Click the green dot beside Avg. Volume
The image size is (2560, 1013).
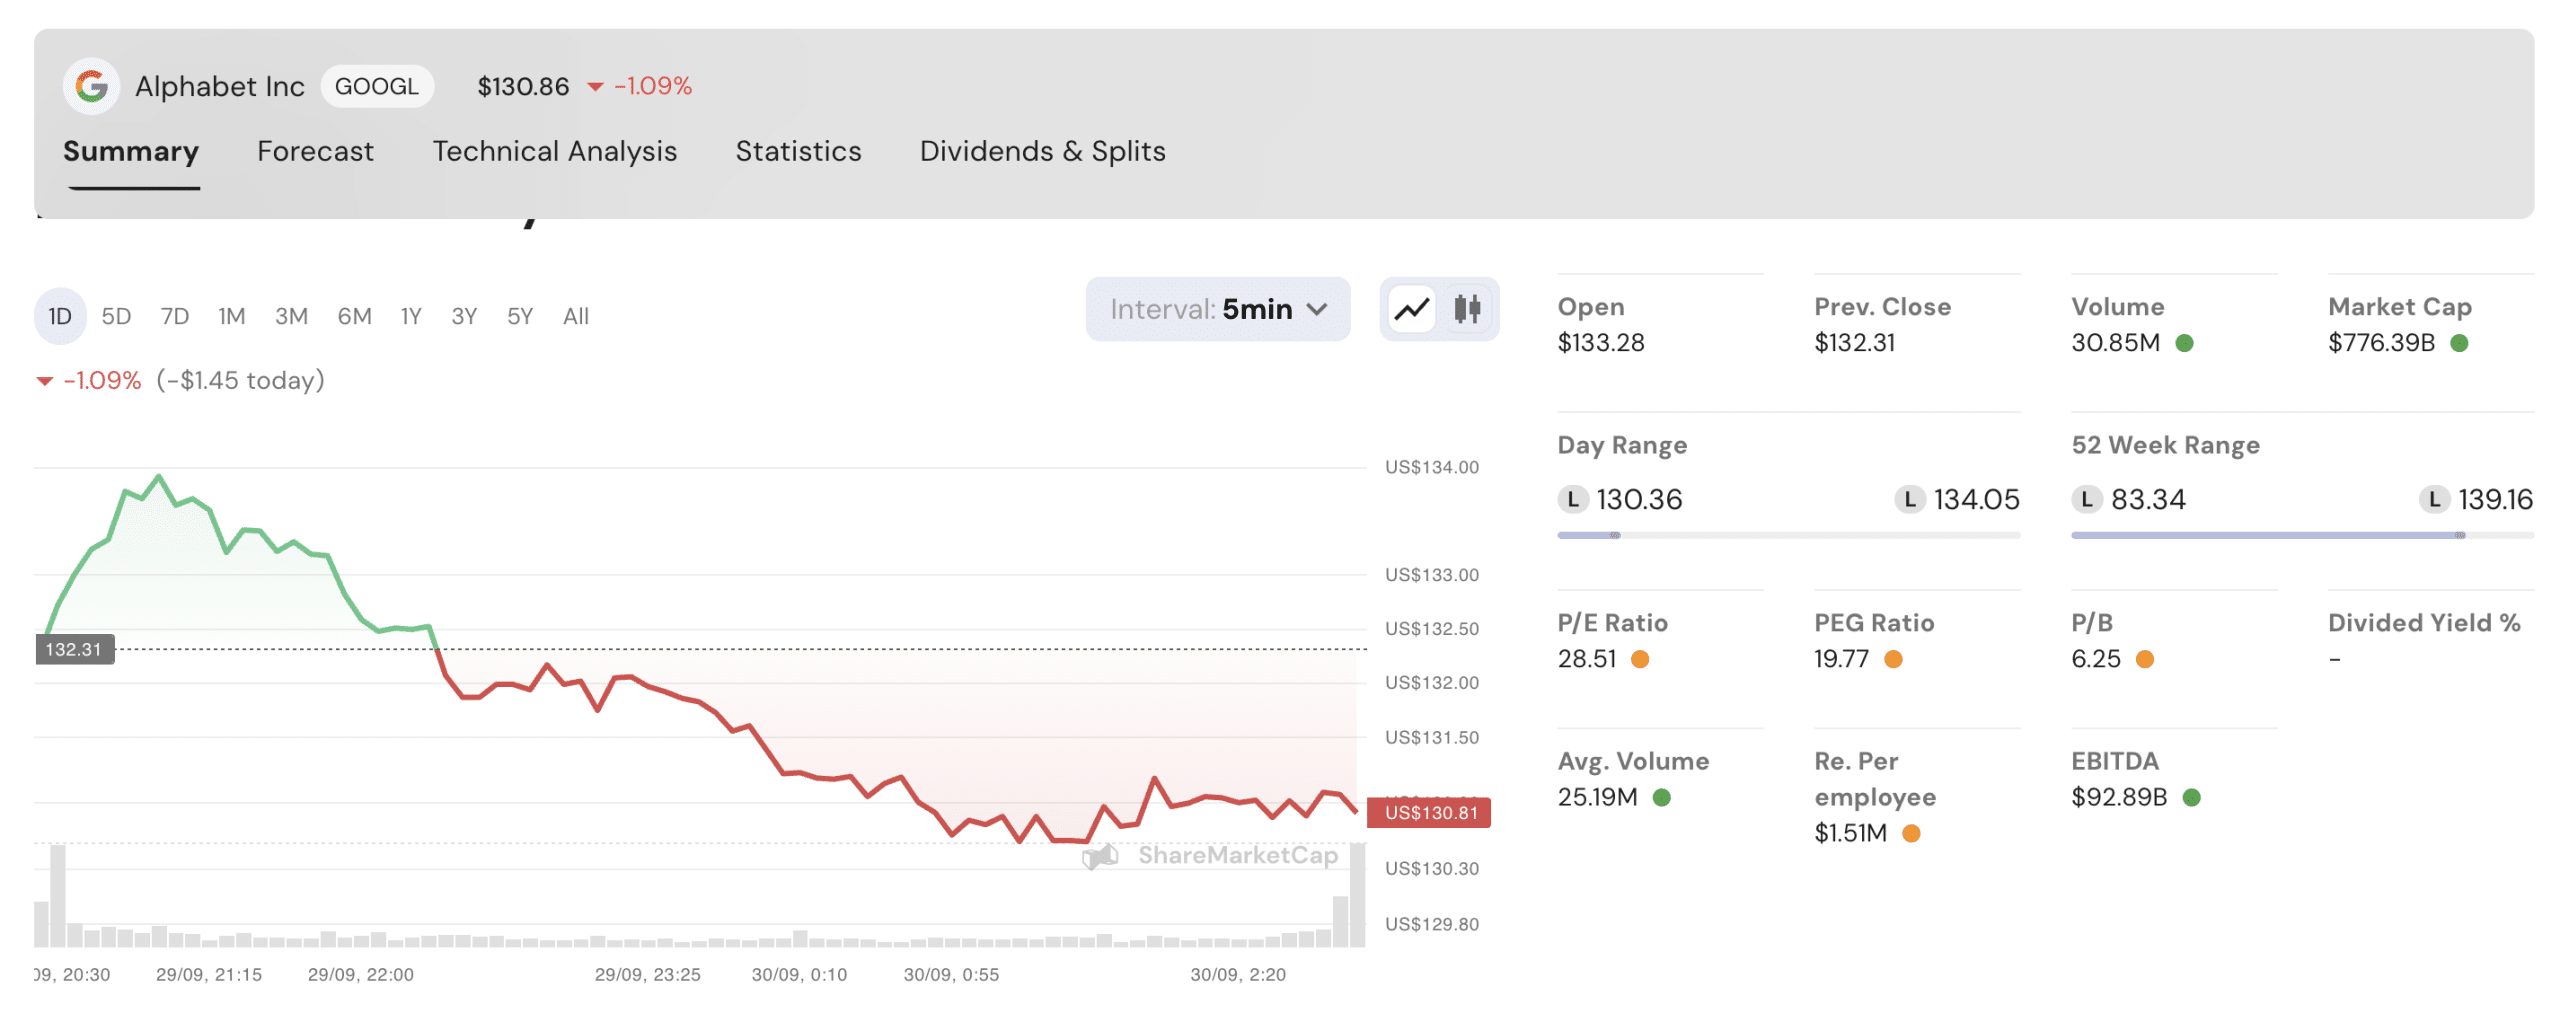click(1661, 795)
